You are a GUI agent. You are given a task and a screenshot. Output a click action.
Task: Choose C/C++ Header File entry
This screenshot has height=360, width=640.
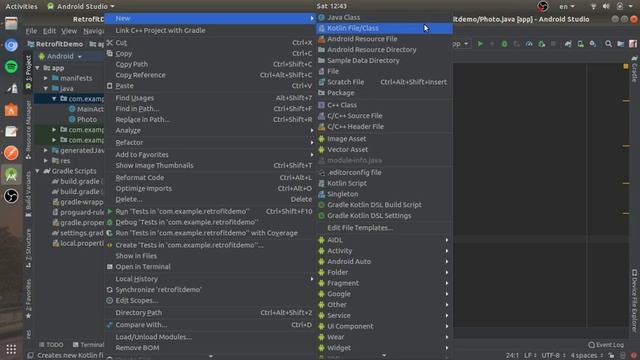tap(384, 127)
